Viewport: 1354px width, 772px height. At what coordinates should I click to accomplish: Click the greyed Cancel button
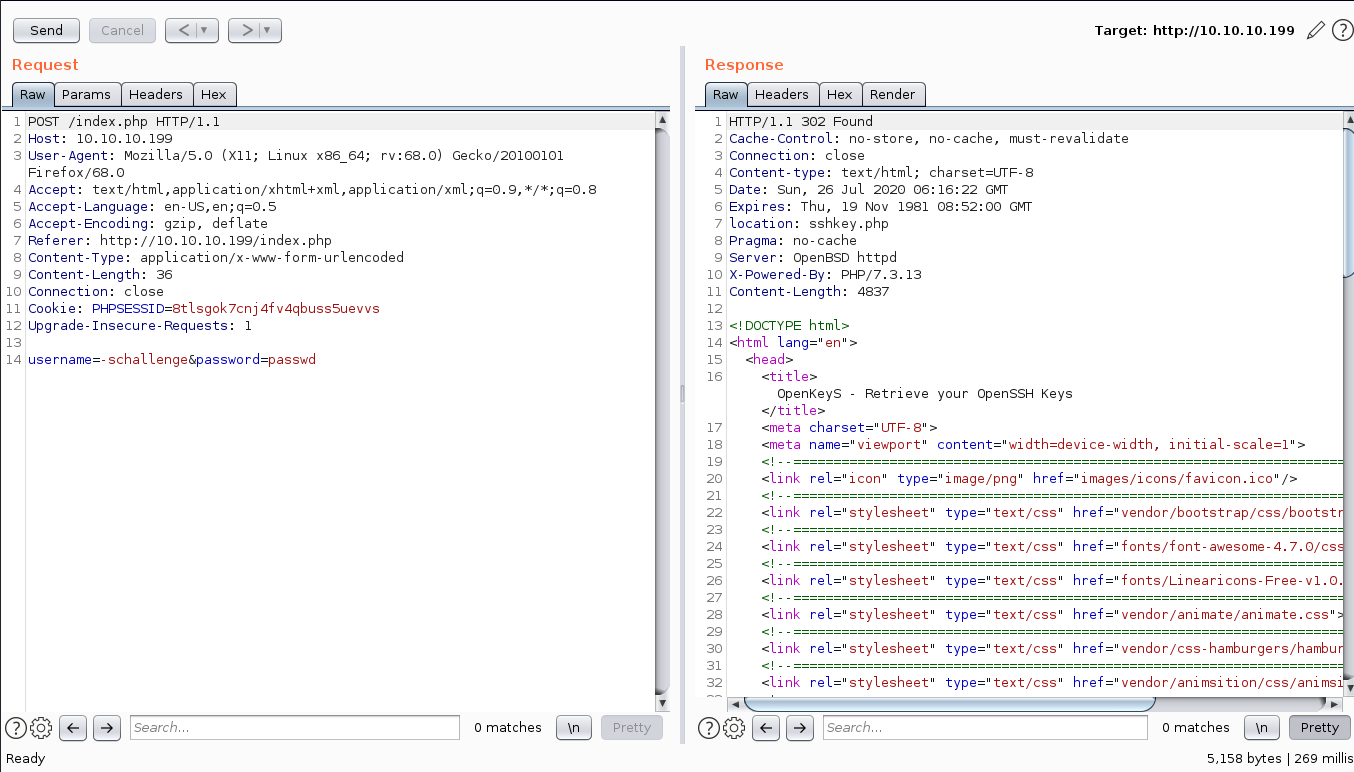(x=122, y=30)
